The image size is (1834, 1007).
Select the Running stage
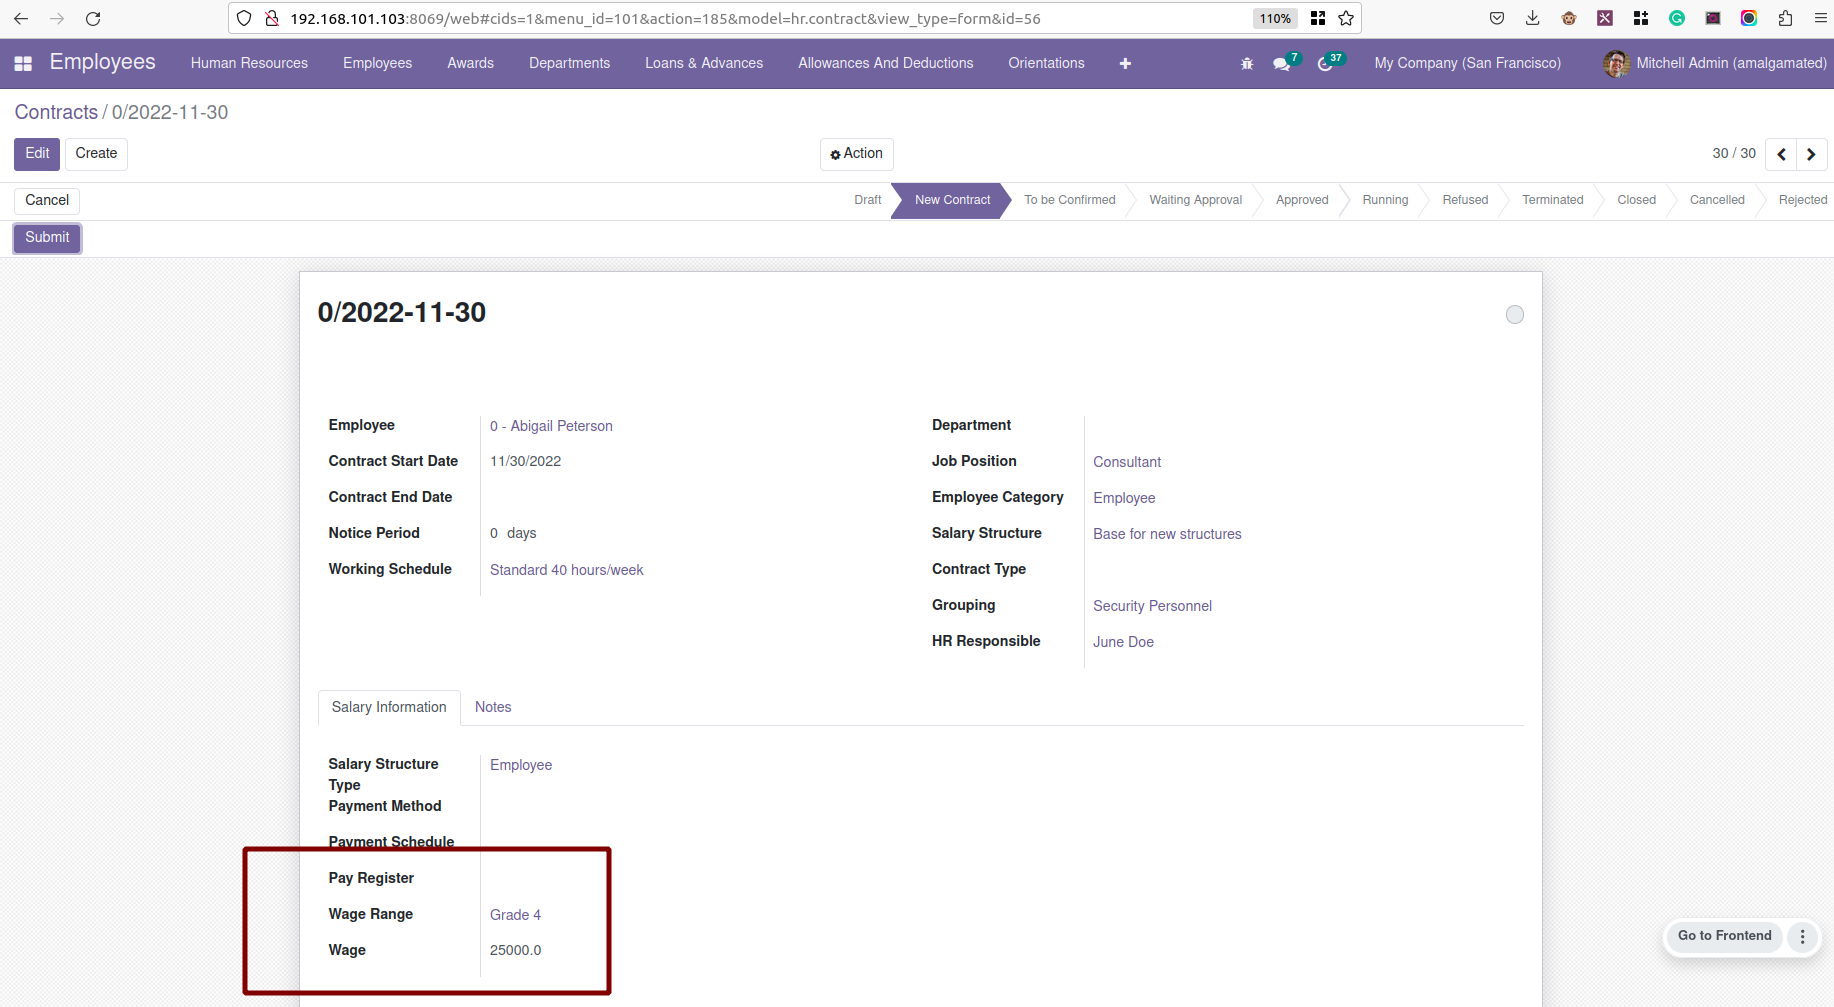click(1385, 200)
